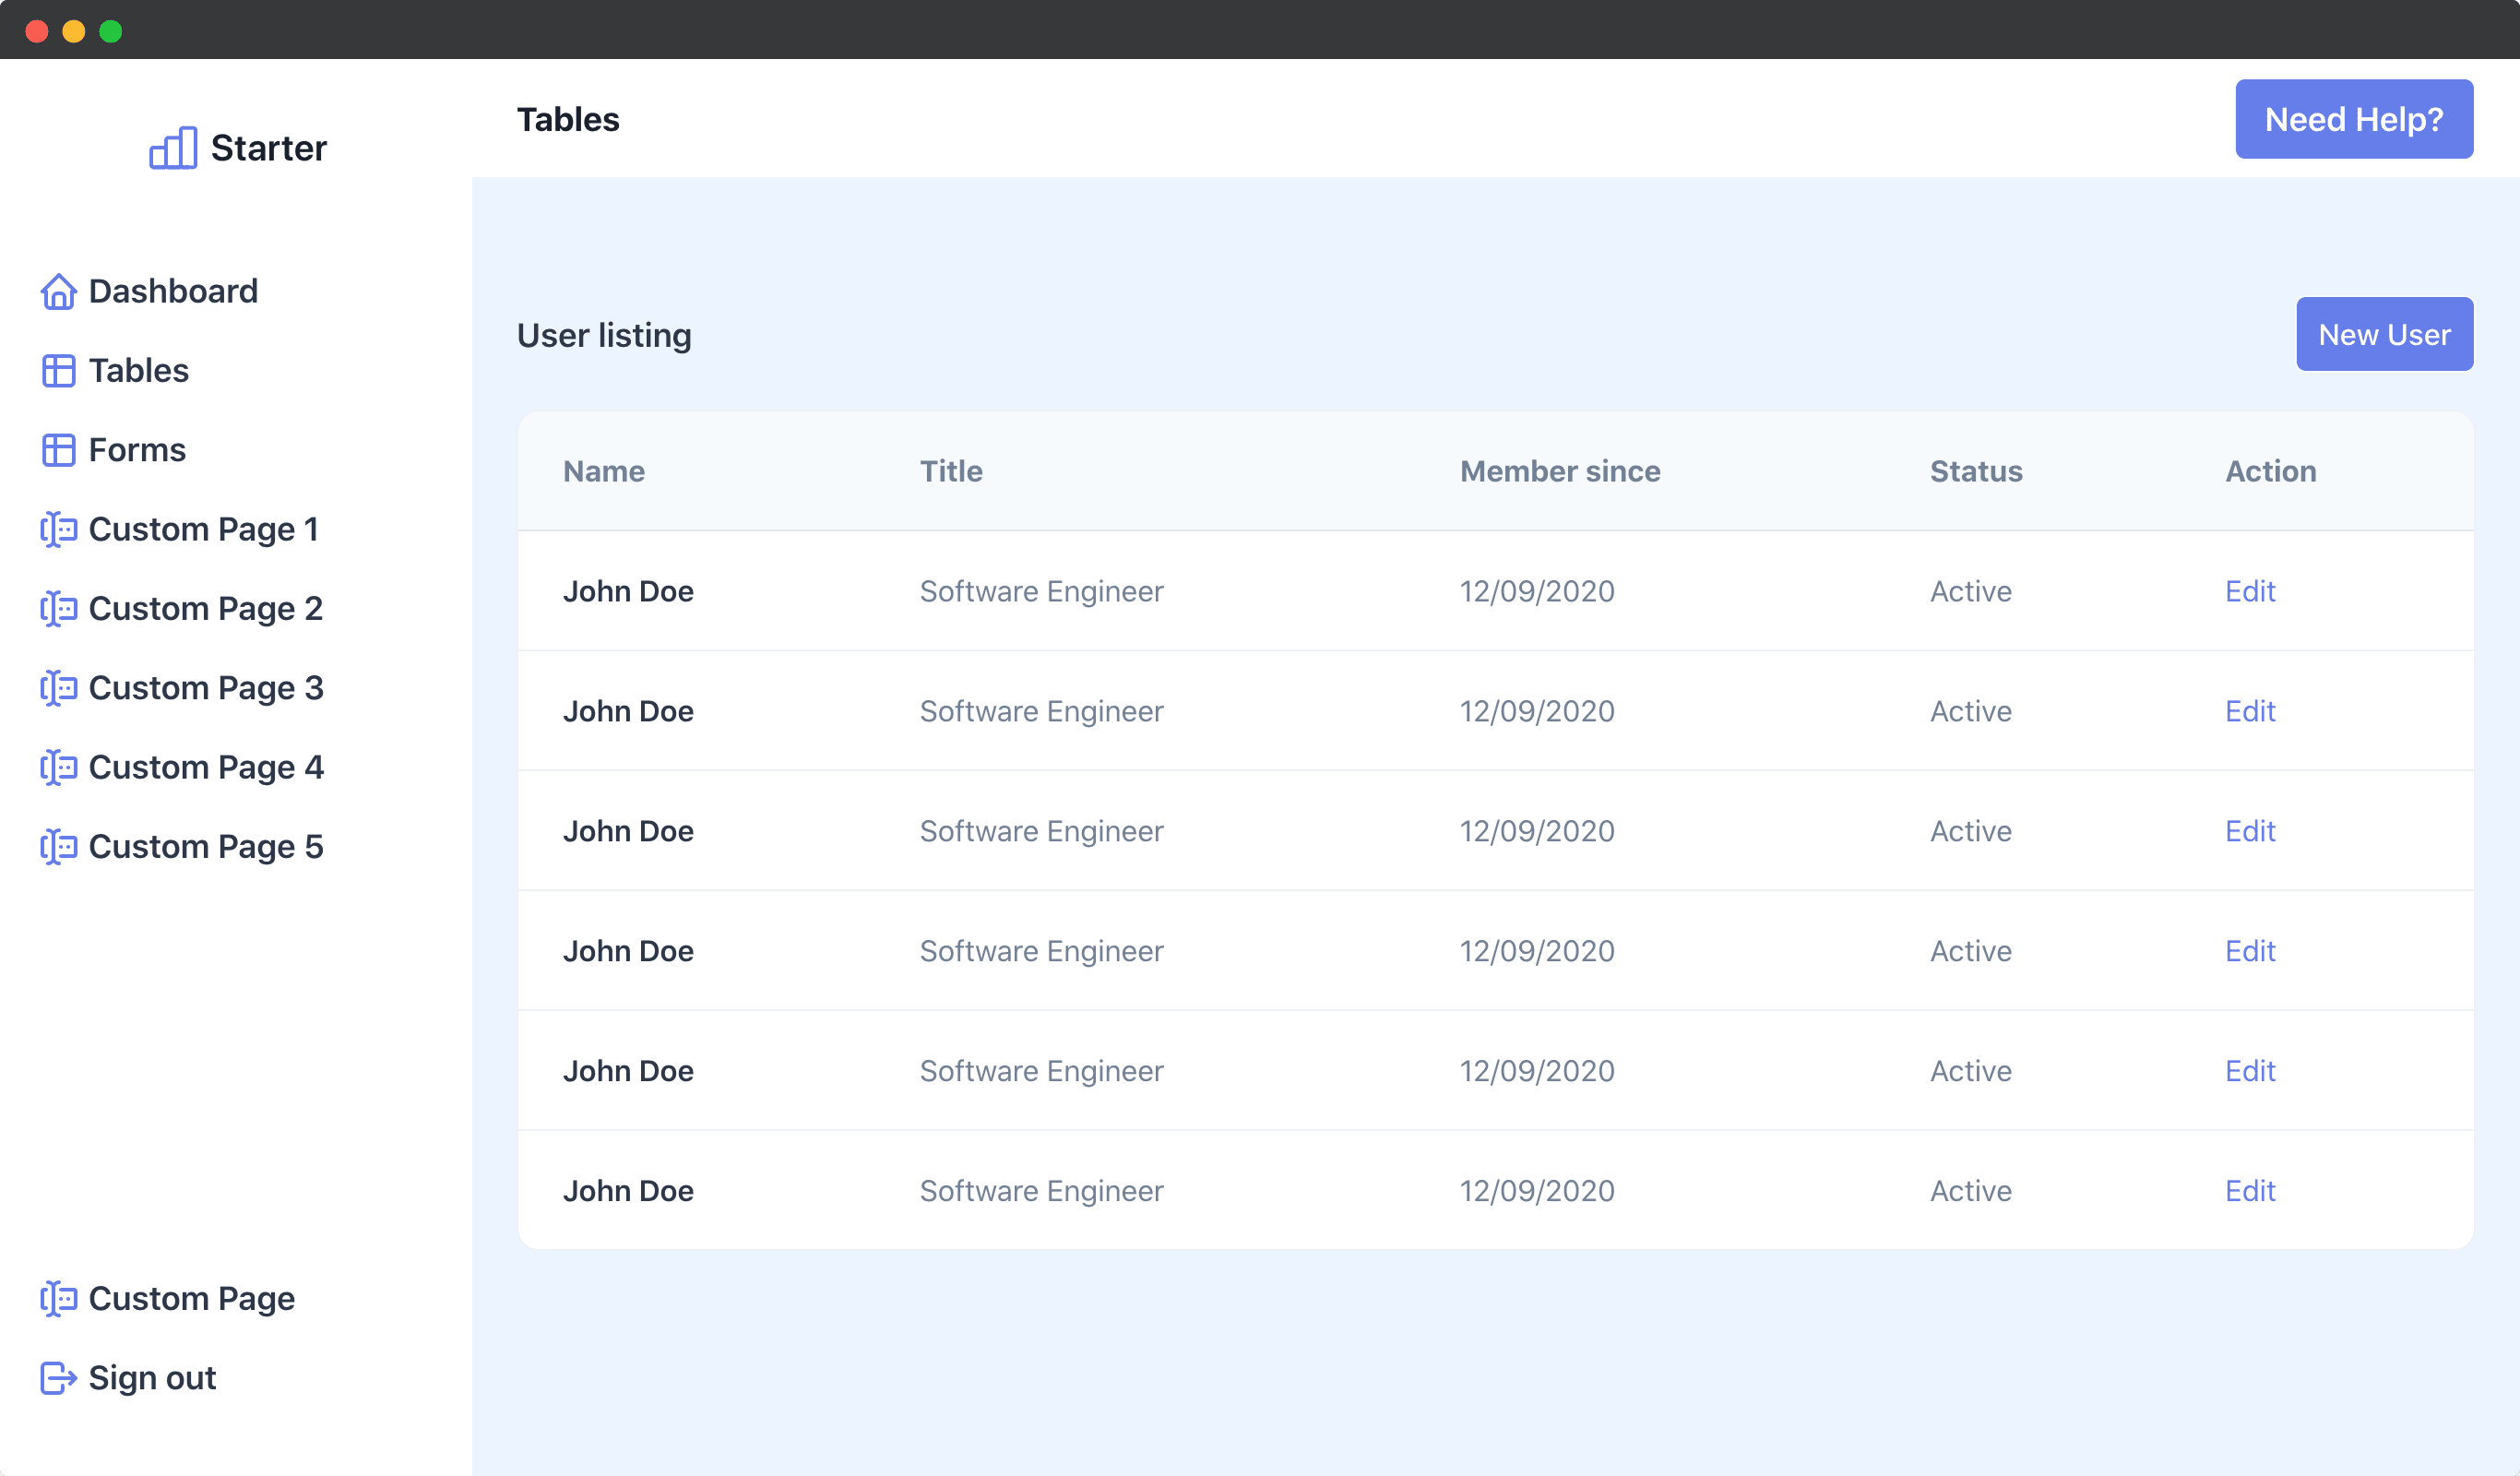The height and width of the screenshot is (1476, 2520).
Task: Click the icon beside Custom Page 1
Action: tap(59, 529)
